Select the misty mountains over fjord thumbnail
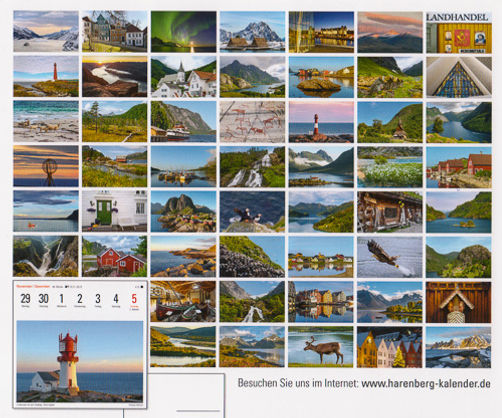Screen dimensions: 502x418 (321, 167)
